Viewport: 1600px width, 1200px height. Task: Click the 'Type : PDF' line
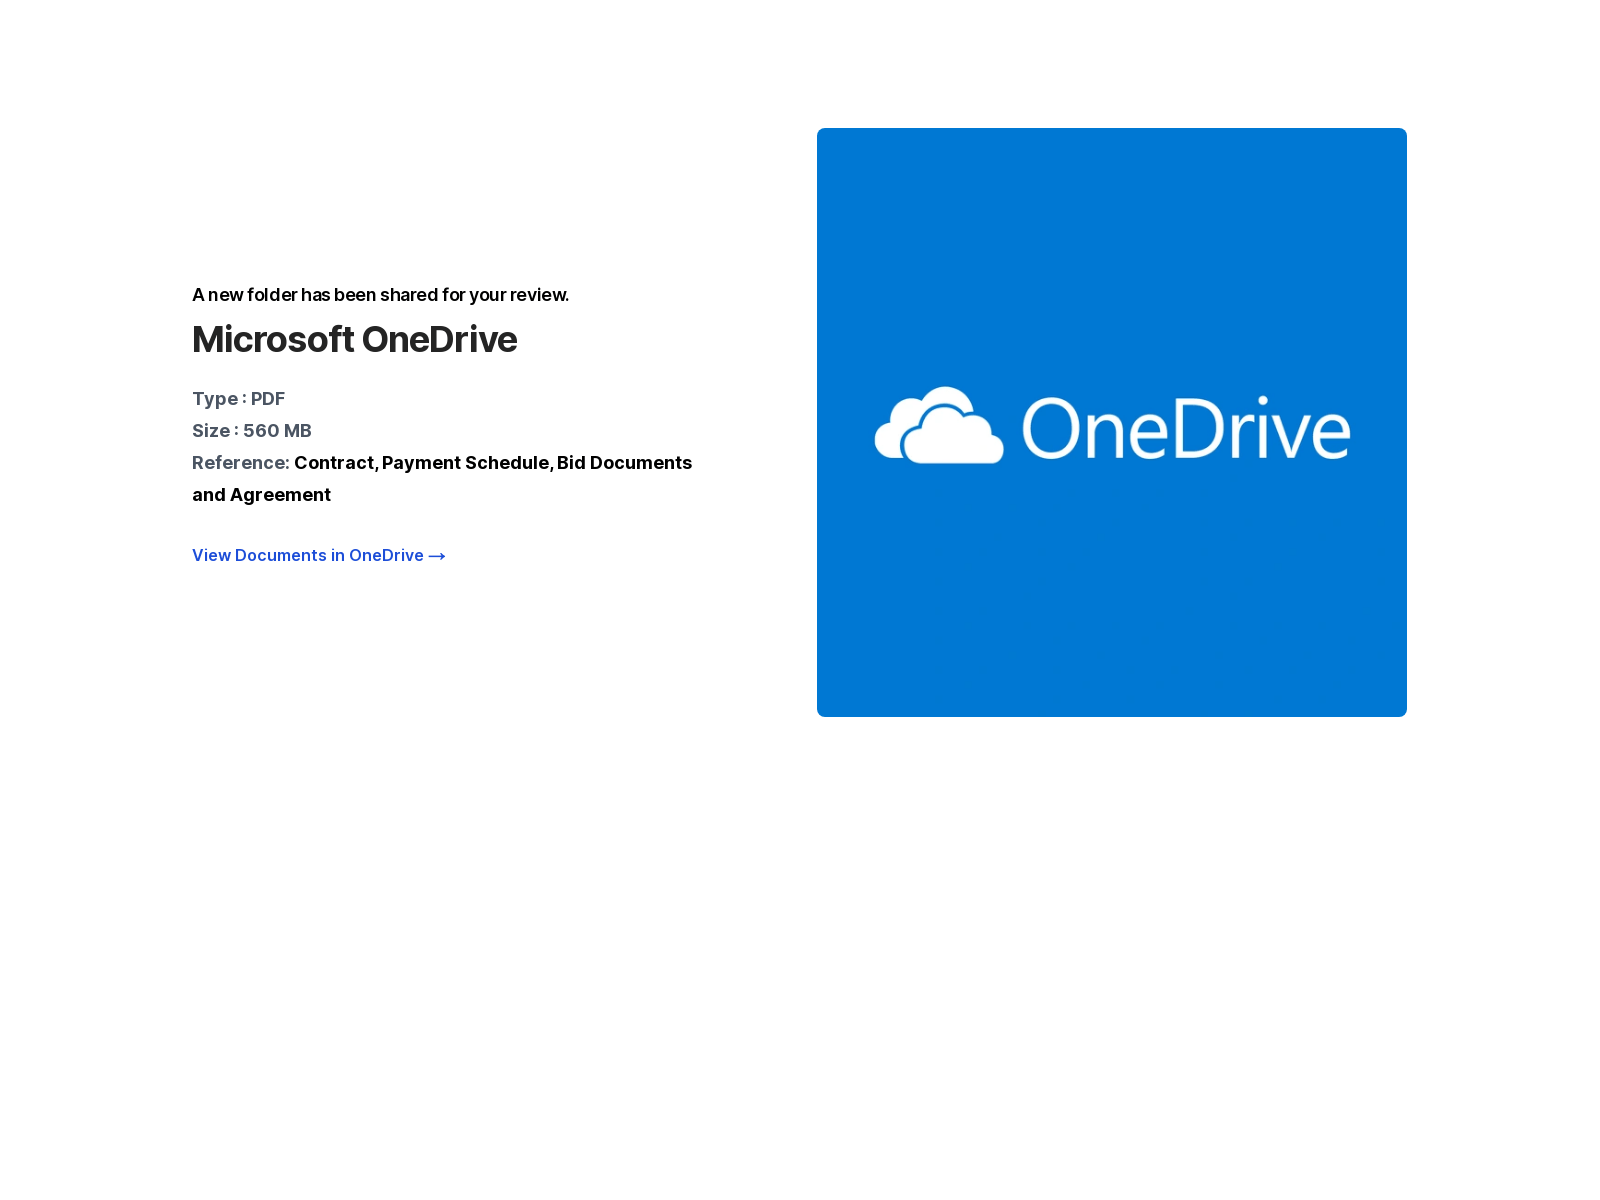tap(239, 399)
